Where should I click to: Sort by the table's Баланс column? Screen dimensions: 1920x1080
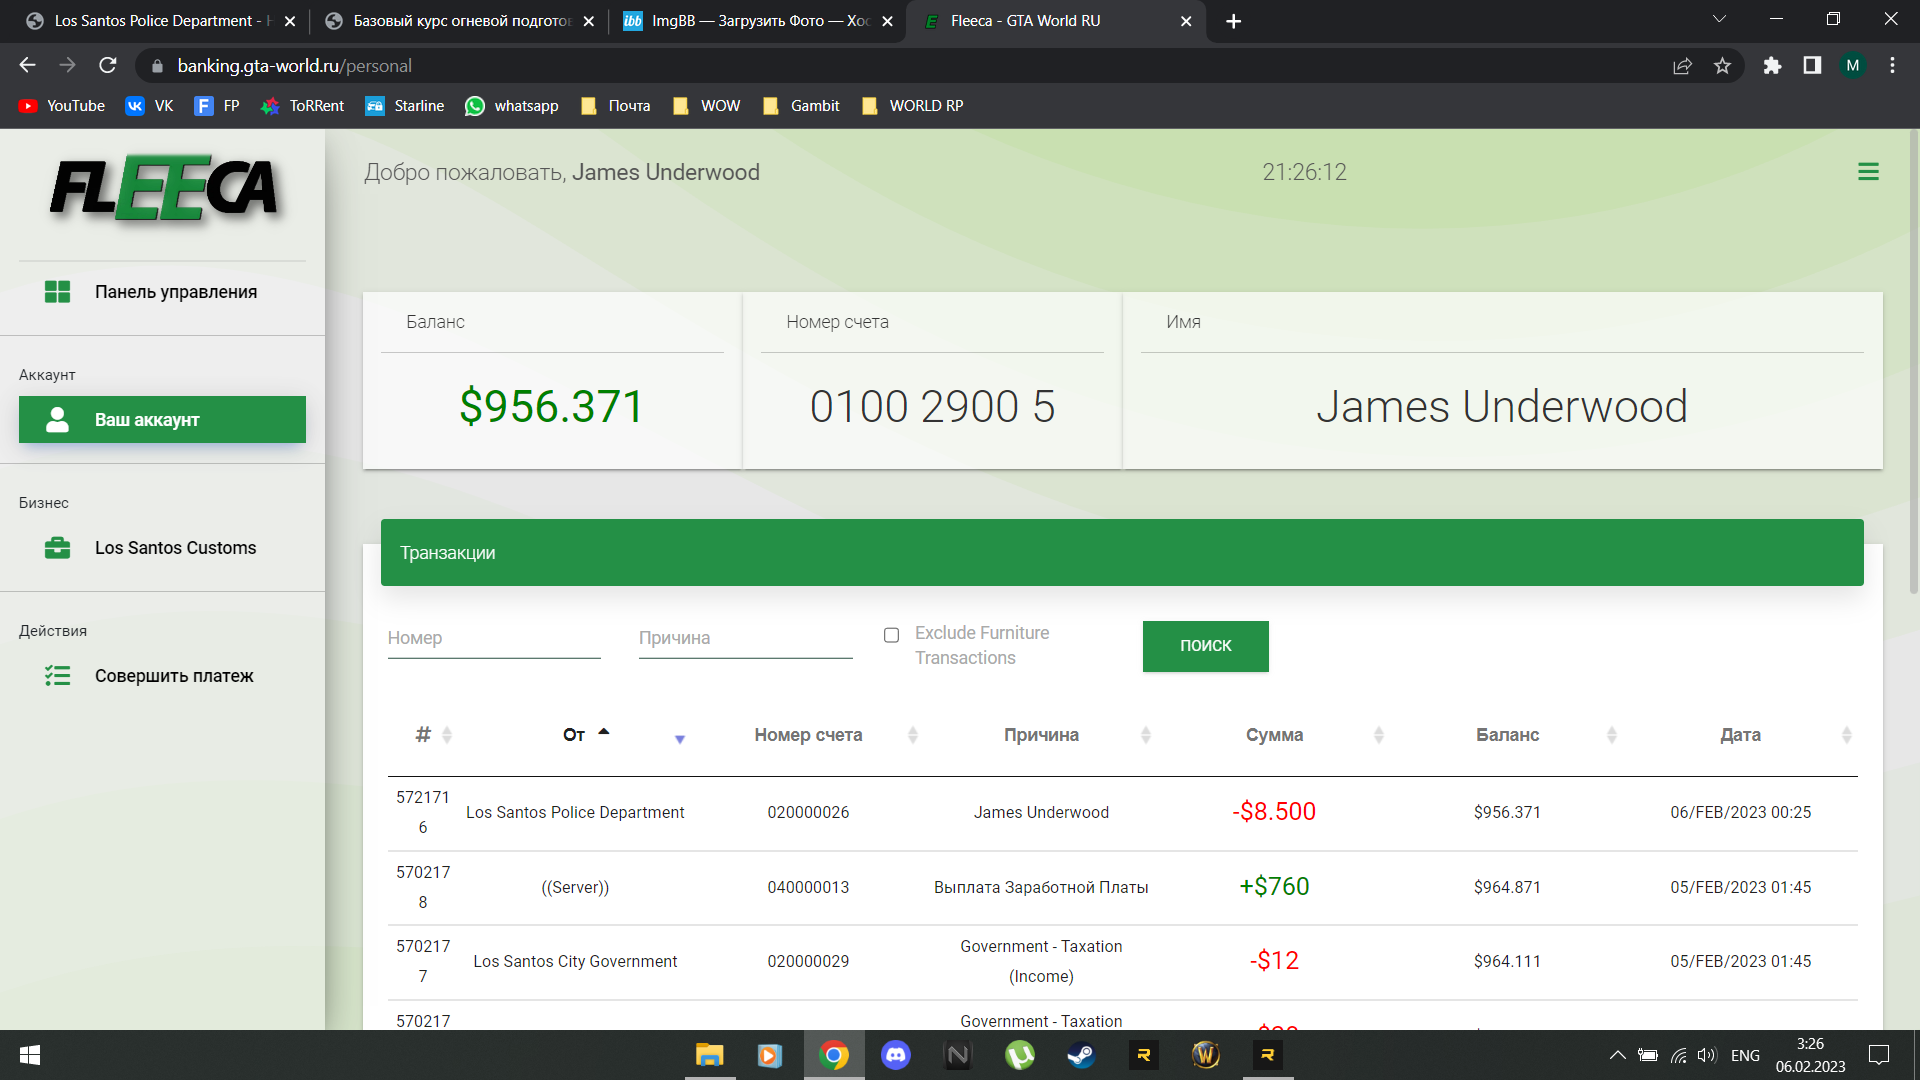click(1612, 735)
